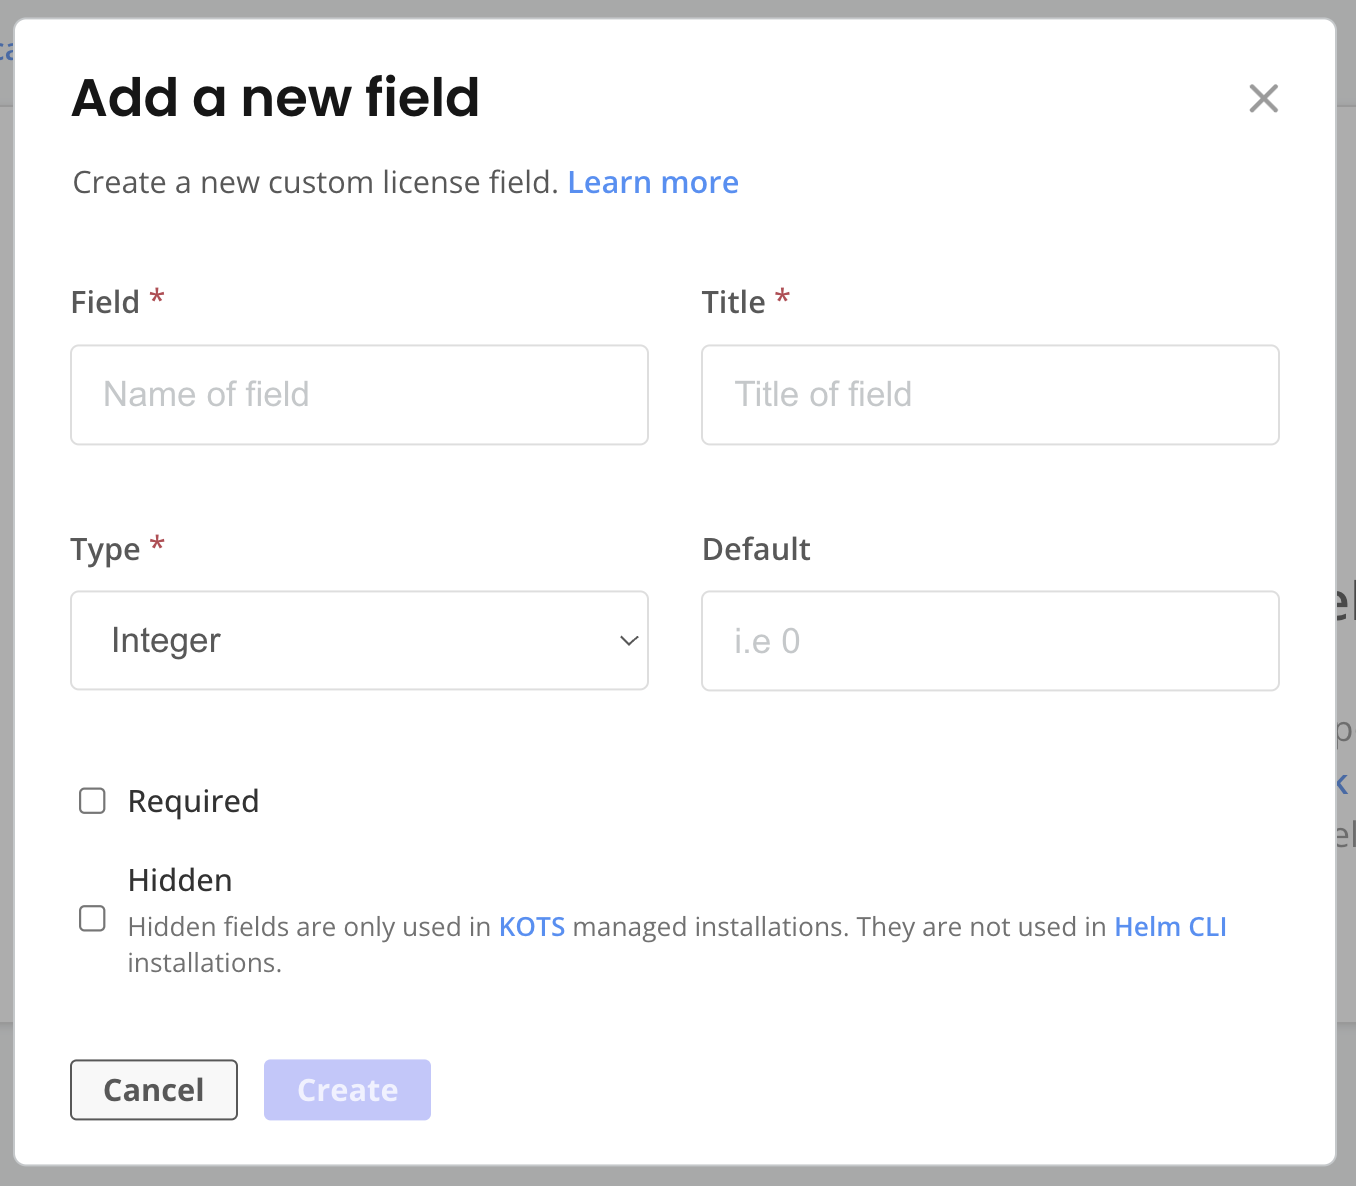Viewport: 1356px width, 1186px height.
Task: Click the red asterisk next to Field
Action: [x=157, y=297]
